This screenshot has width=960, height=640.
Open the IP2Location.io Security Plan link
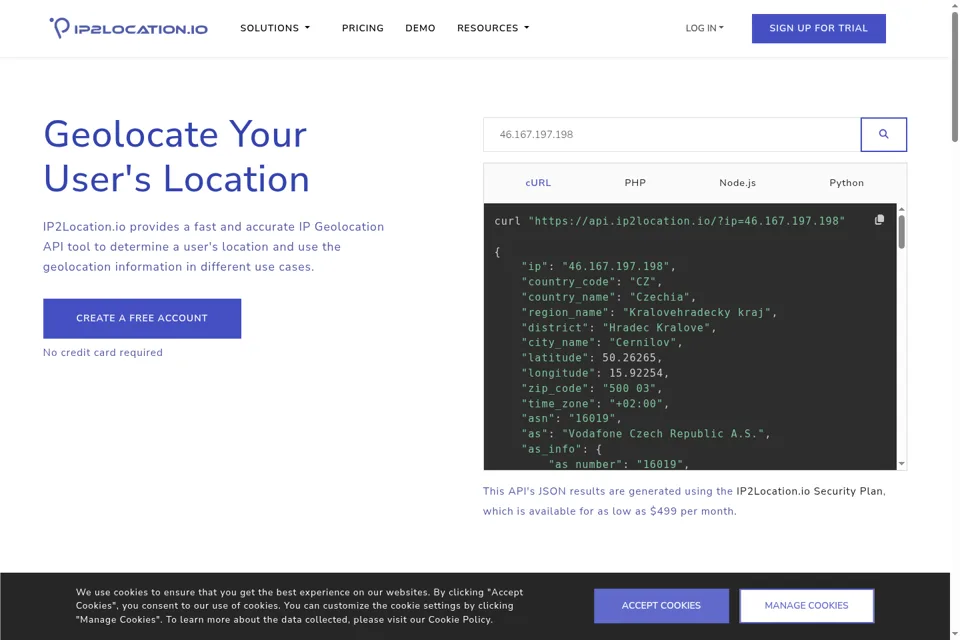[x=809, y=491]
